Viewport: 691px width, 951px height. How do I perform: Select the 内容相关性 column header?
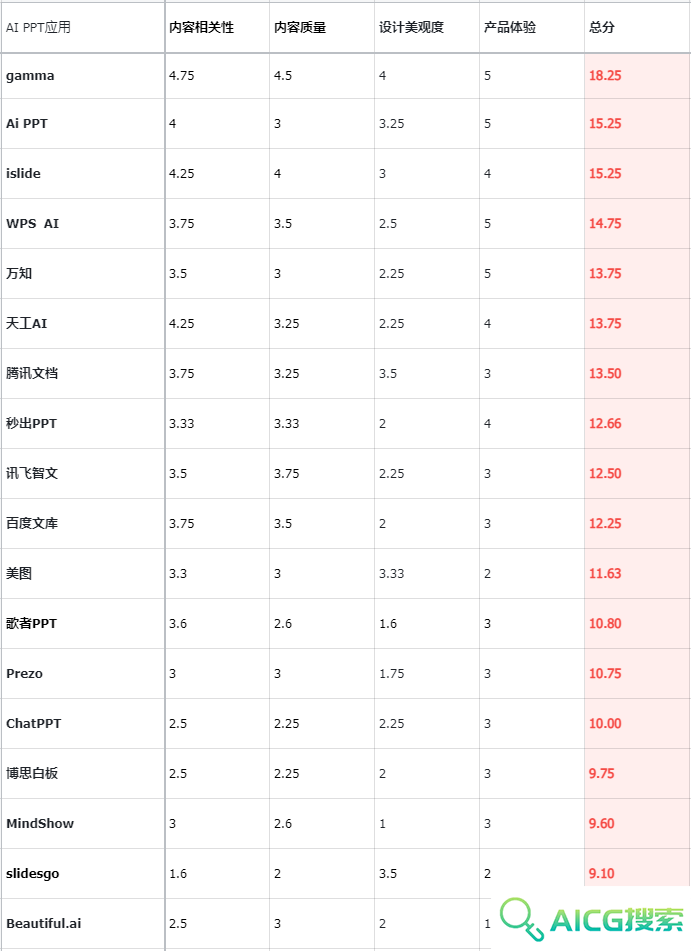(201, 27)
